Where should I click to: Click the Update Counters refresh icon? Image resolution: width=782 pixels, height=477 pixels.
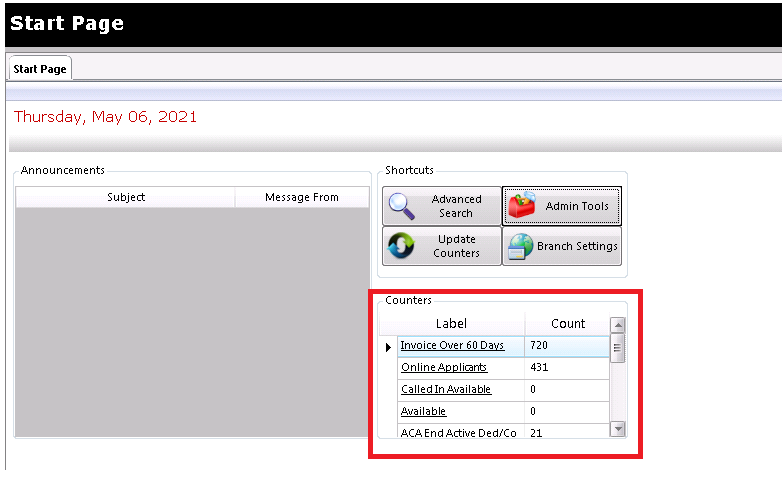402,246
